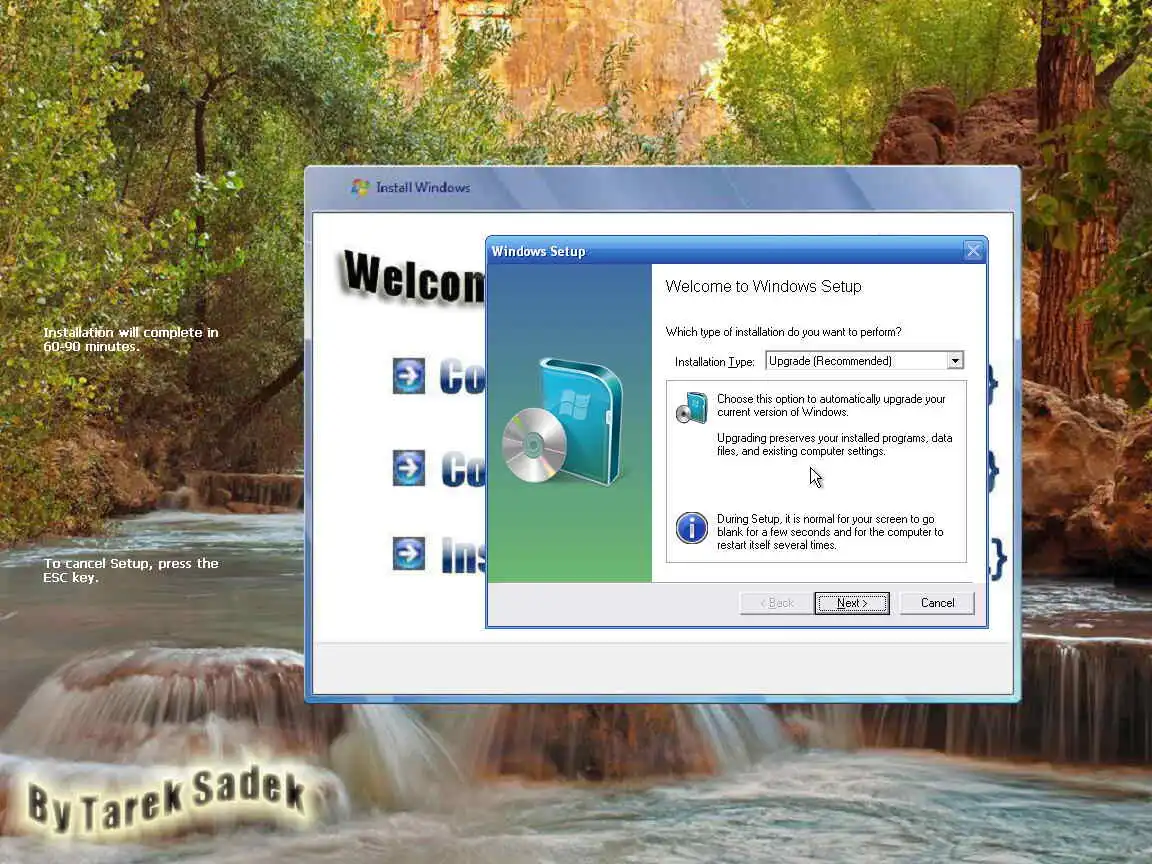Screen dimensions: 1152x864
Task: Open the Installation Type combo box
Action: pos(864,361)
